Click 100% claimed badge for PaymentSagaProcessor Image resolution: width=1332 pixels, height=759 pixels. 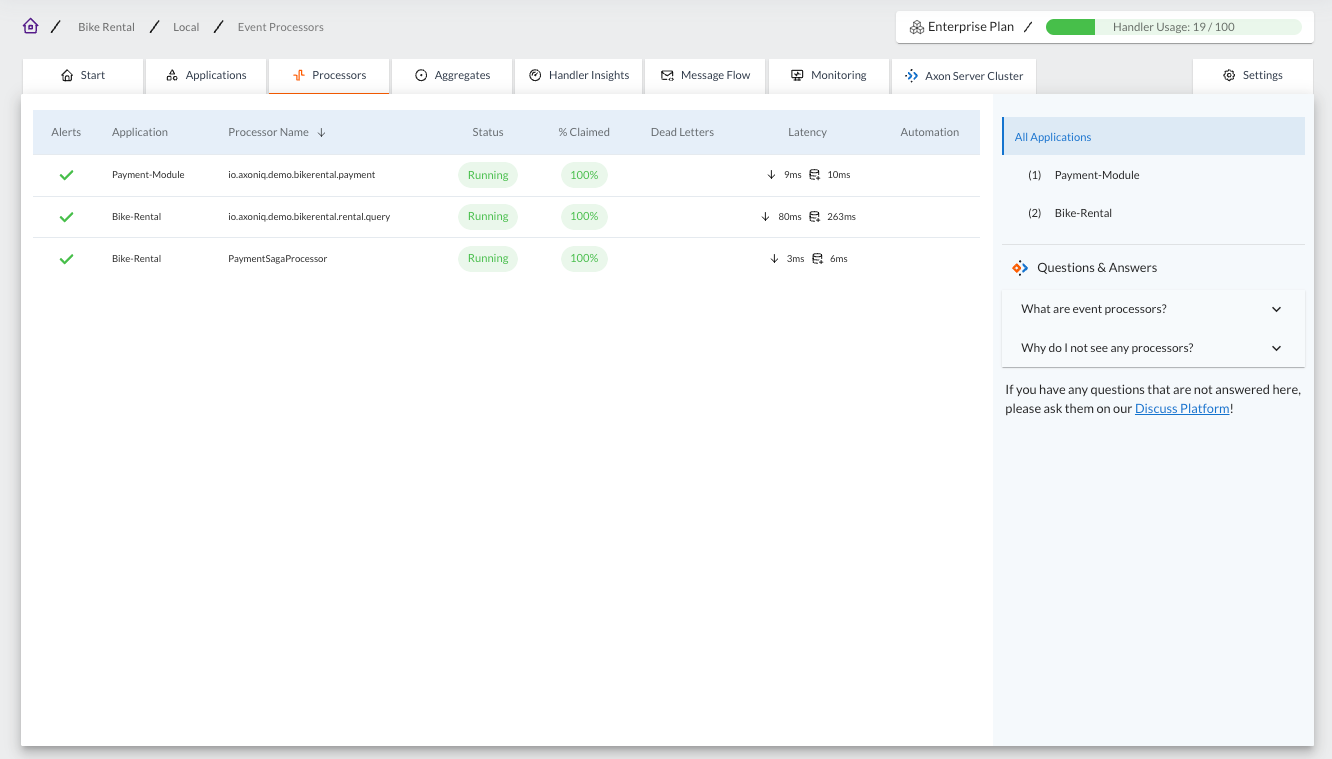[x=584, y=258]
